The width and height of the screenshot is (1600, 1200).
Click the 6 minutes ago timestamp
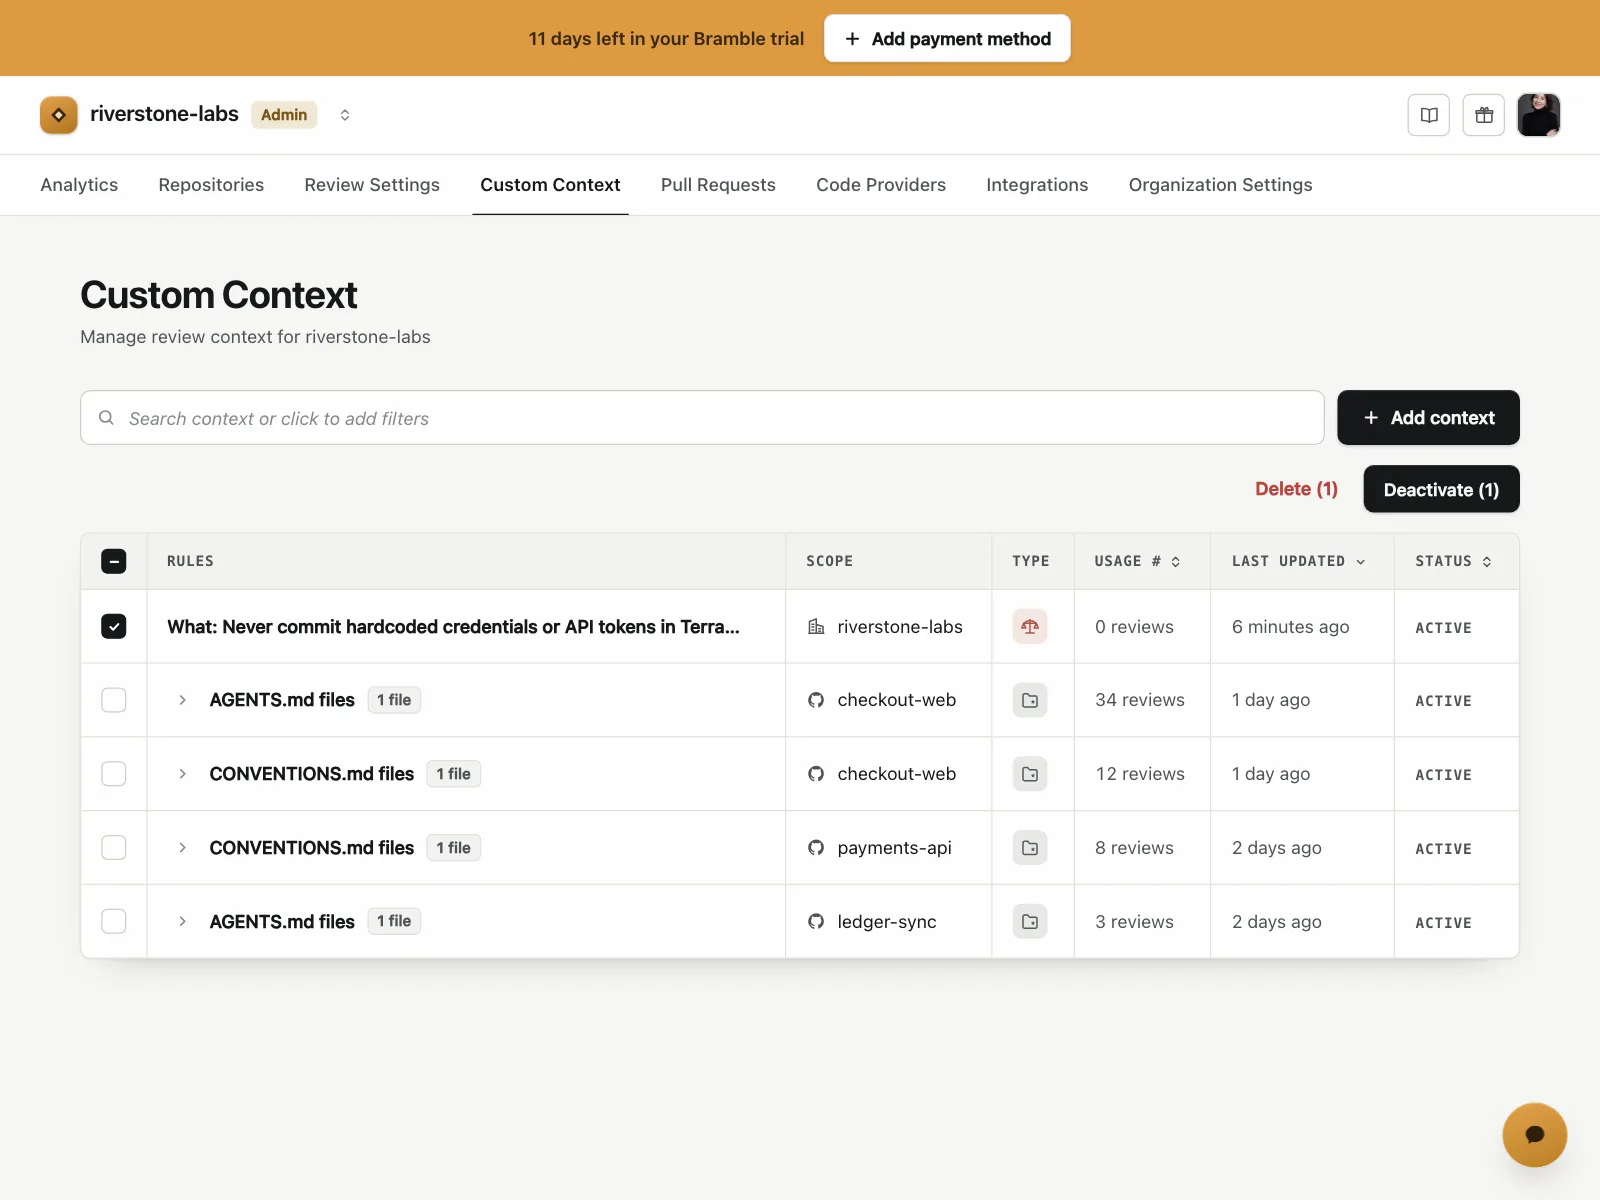click(x=1290, y=627)
